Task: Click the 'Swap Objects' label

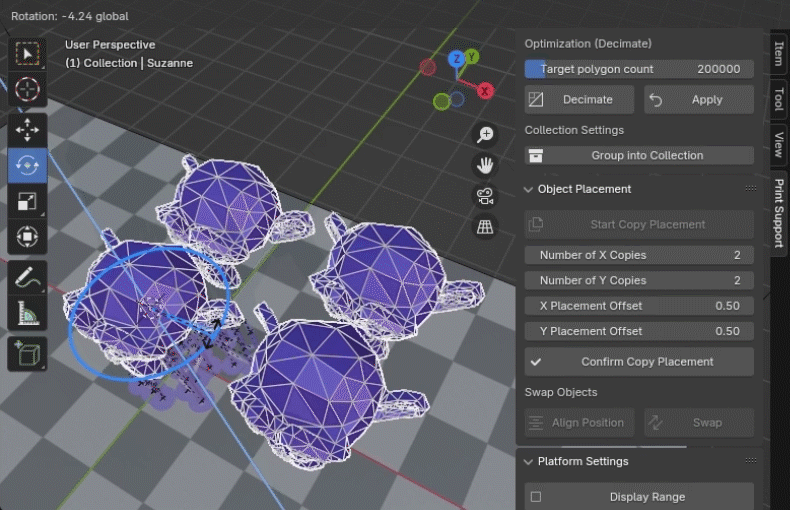Action: (561, 392)
